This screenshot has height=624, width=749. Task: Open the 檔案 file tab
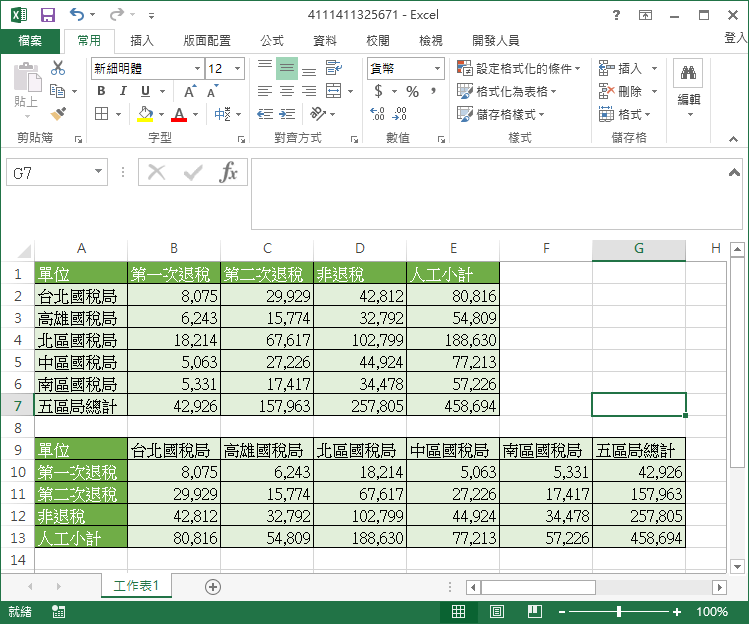[30, 41]
